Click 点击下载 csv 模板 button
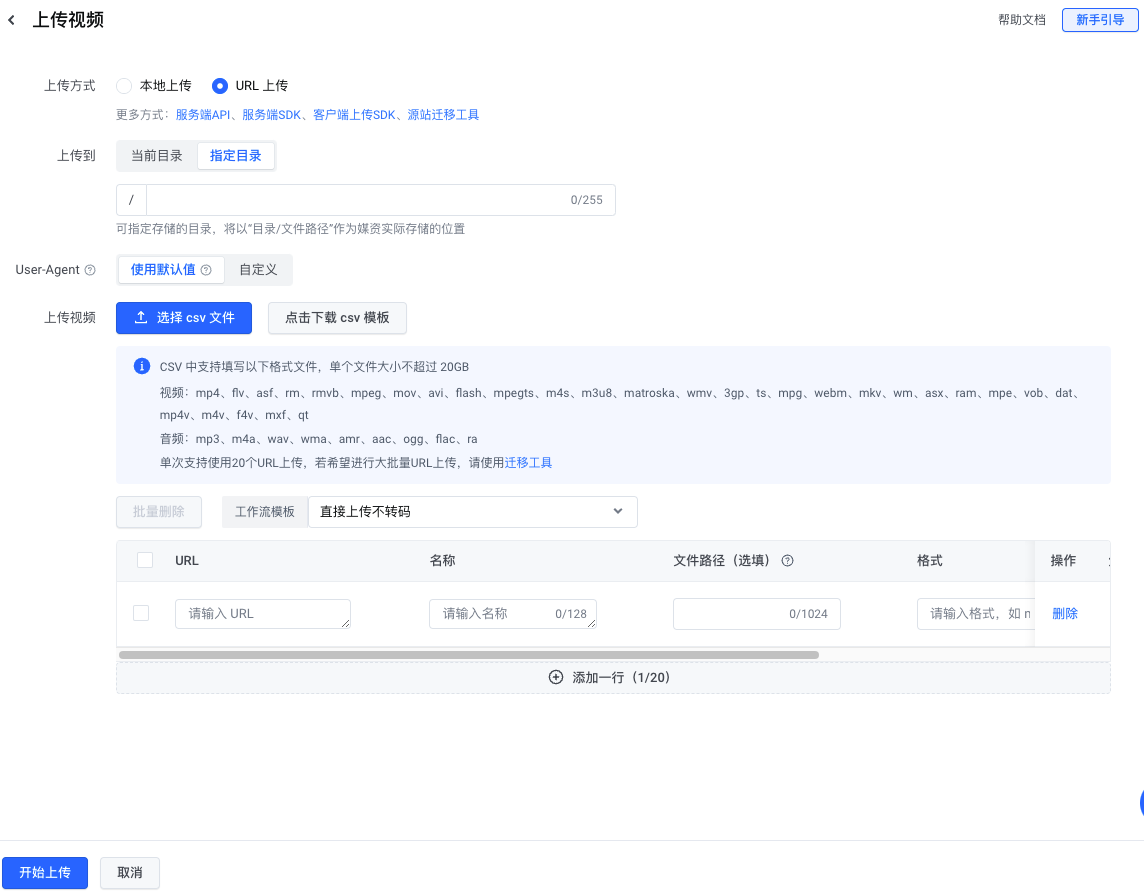1144x894 pixels. pyautogui.click(x=337, y=318)
